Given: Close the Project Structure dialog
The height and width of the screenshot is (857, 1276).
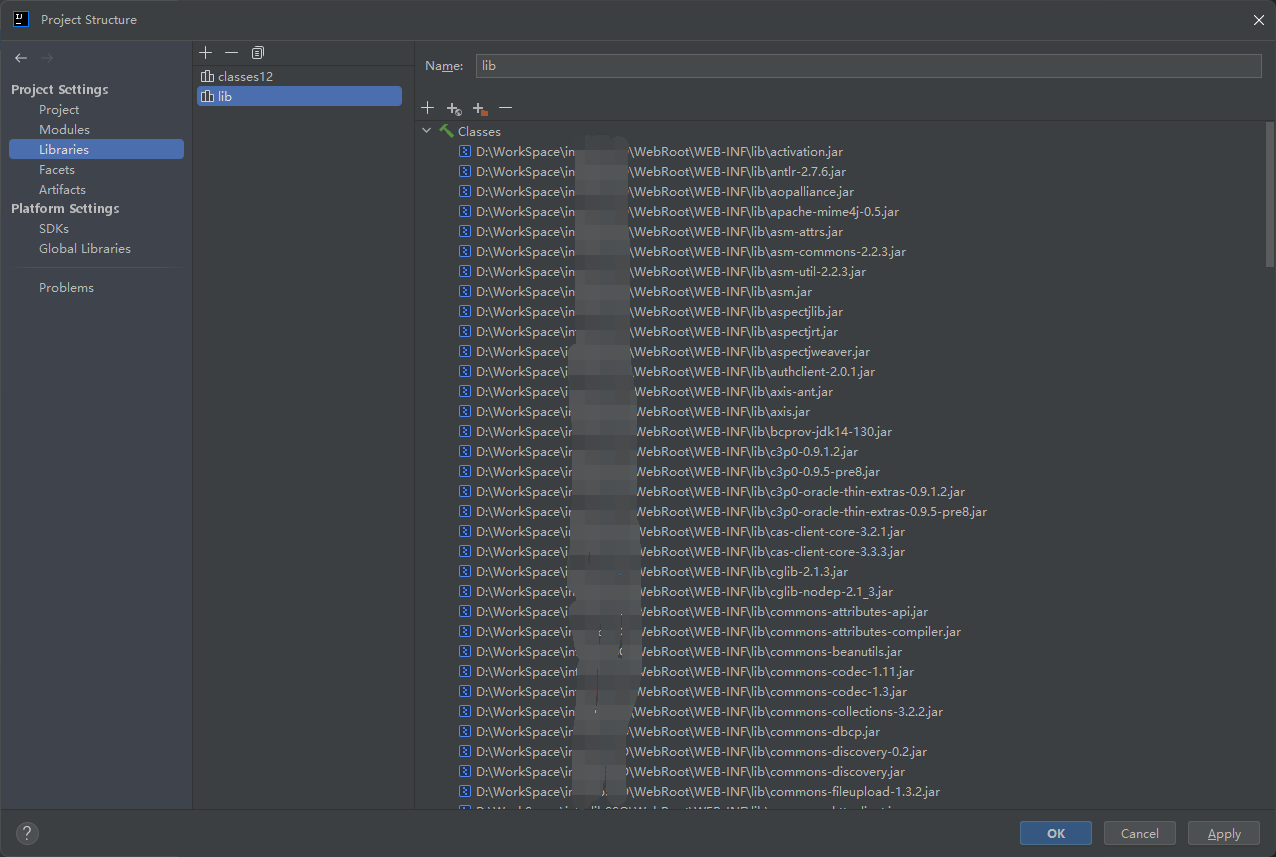Looking at the screenshot, I should (x=1257, y=19).
